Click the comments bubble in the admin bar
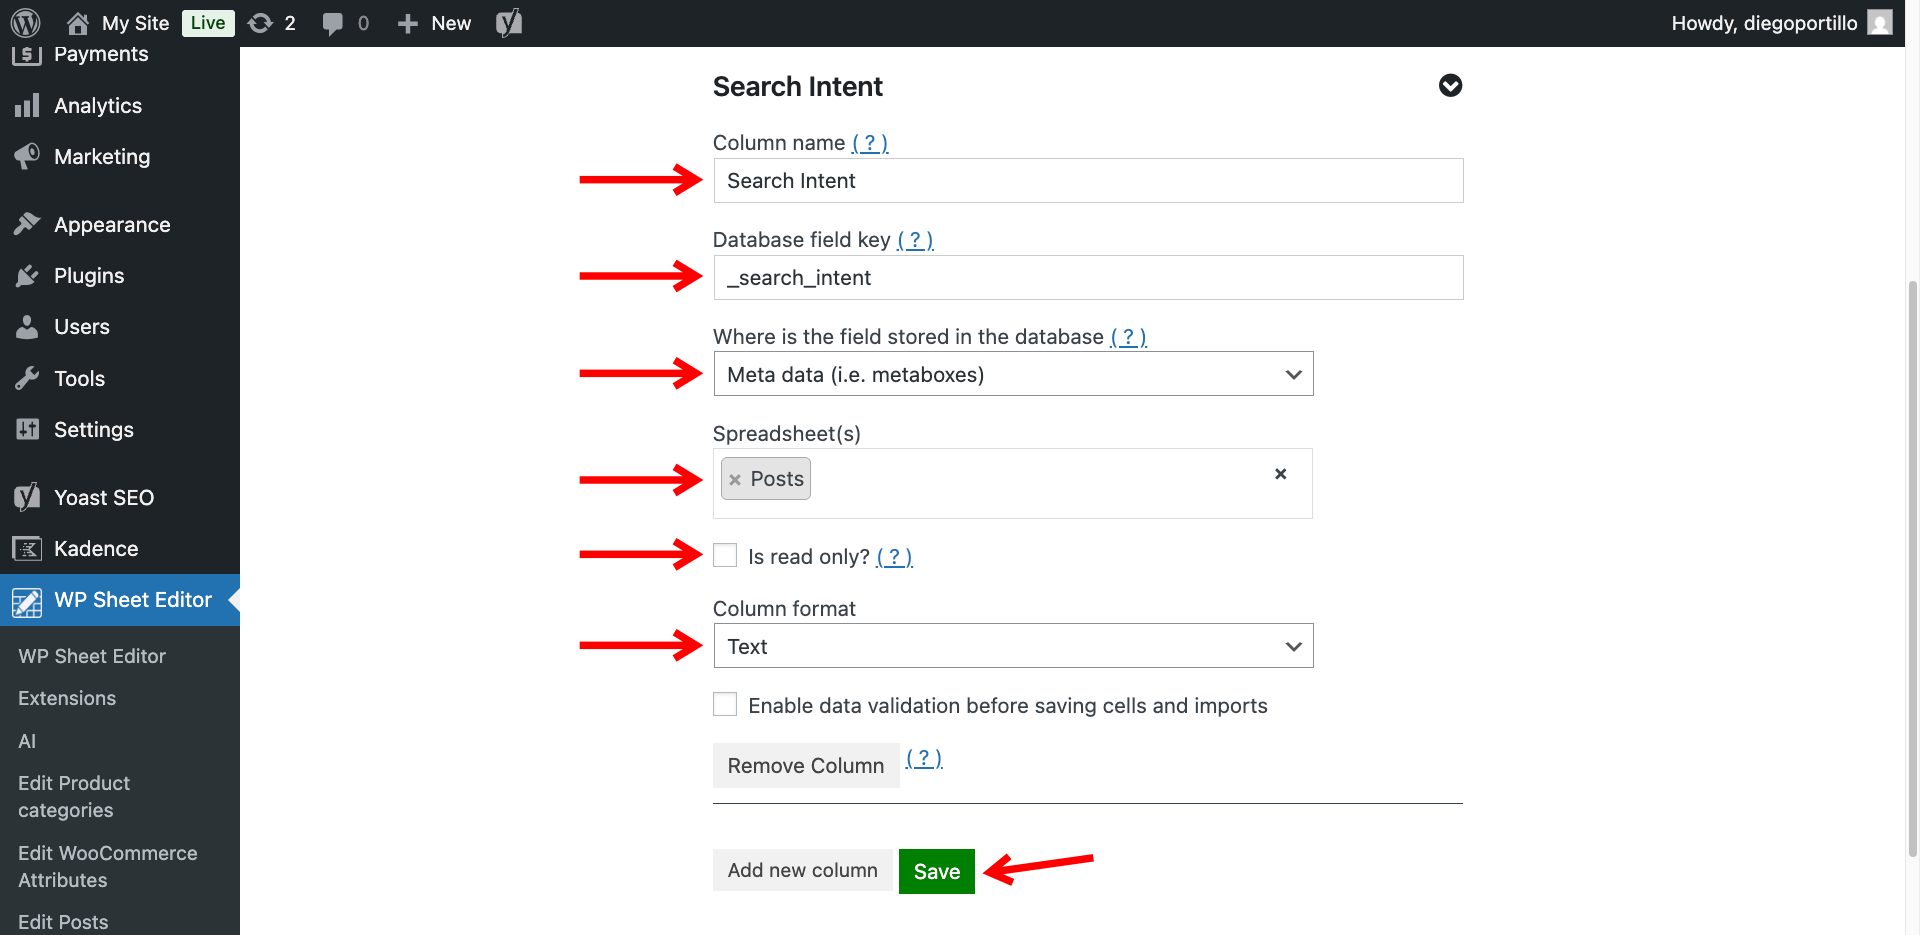 (333, 22)
